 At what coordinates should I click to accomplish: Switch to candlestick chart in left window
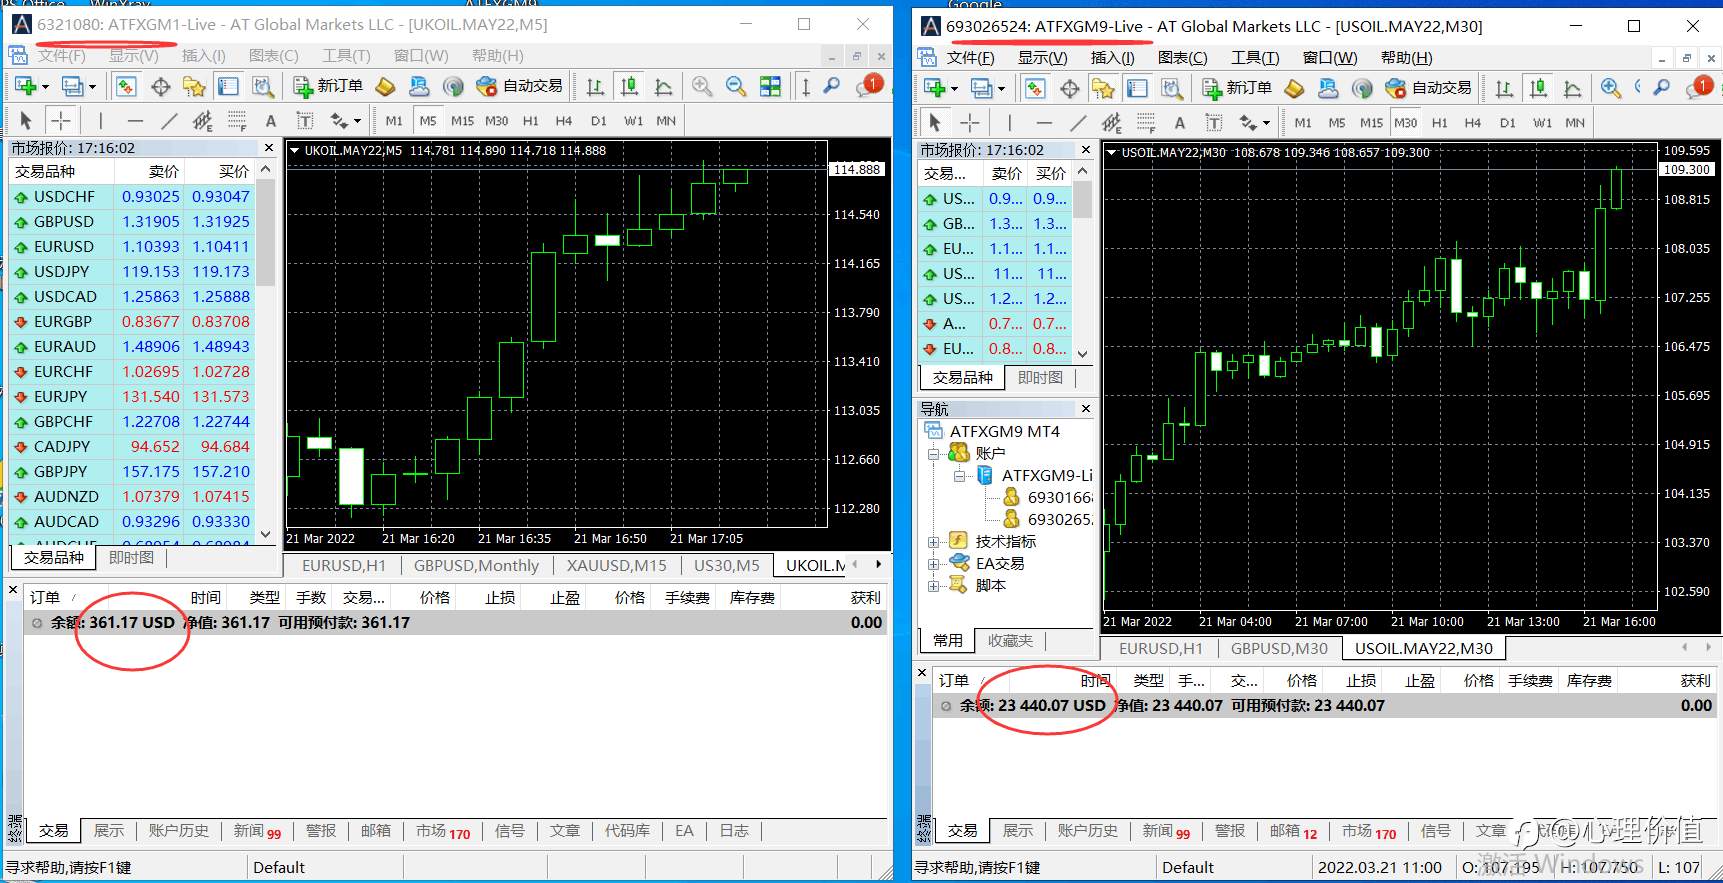(x=629, y=86)
